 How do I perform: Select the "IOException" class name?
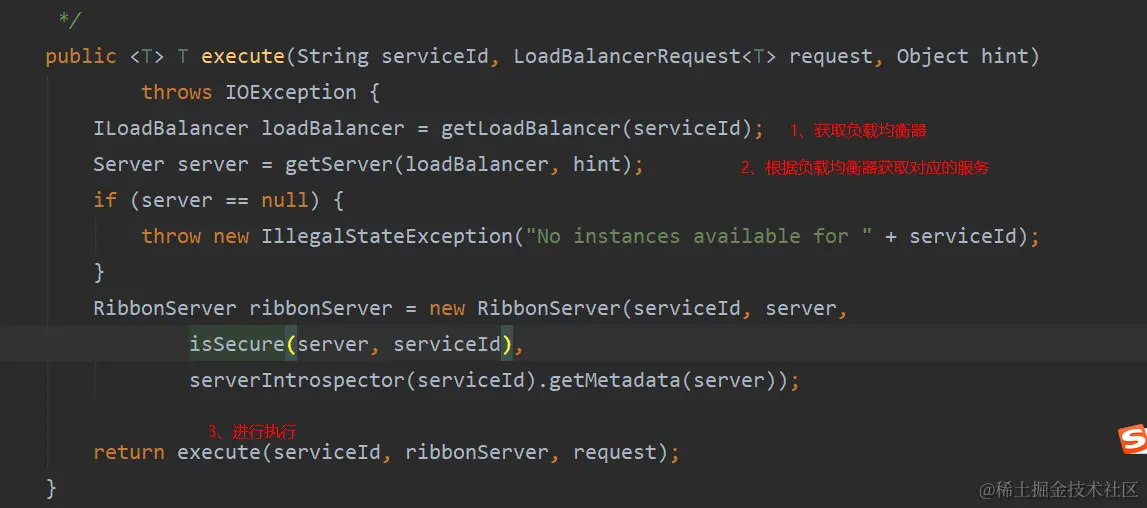[x=291, y=92]
